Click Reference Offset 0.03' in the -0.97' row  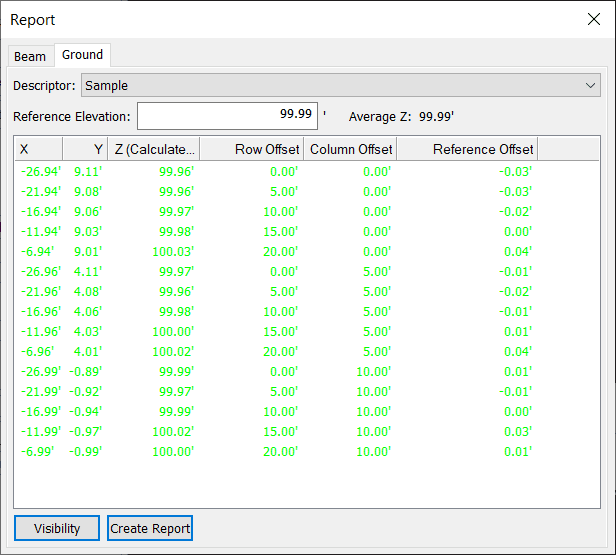518,432
